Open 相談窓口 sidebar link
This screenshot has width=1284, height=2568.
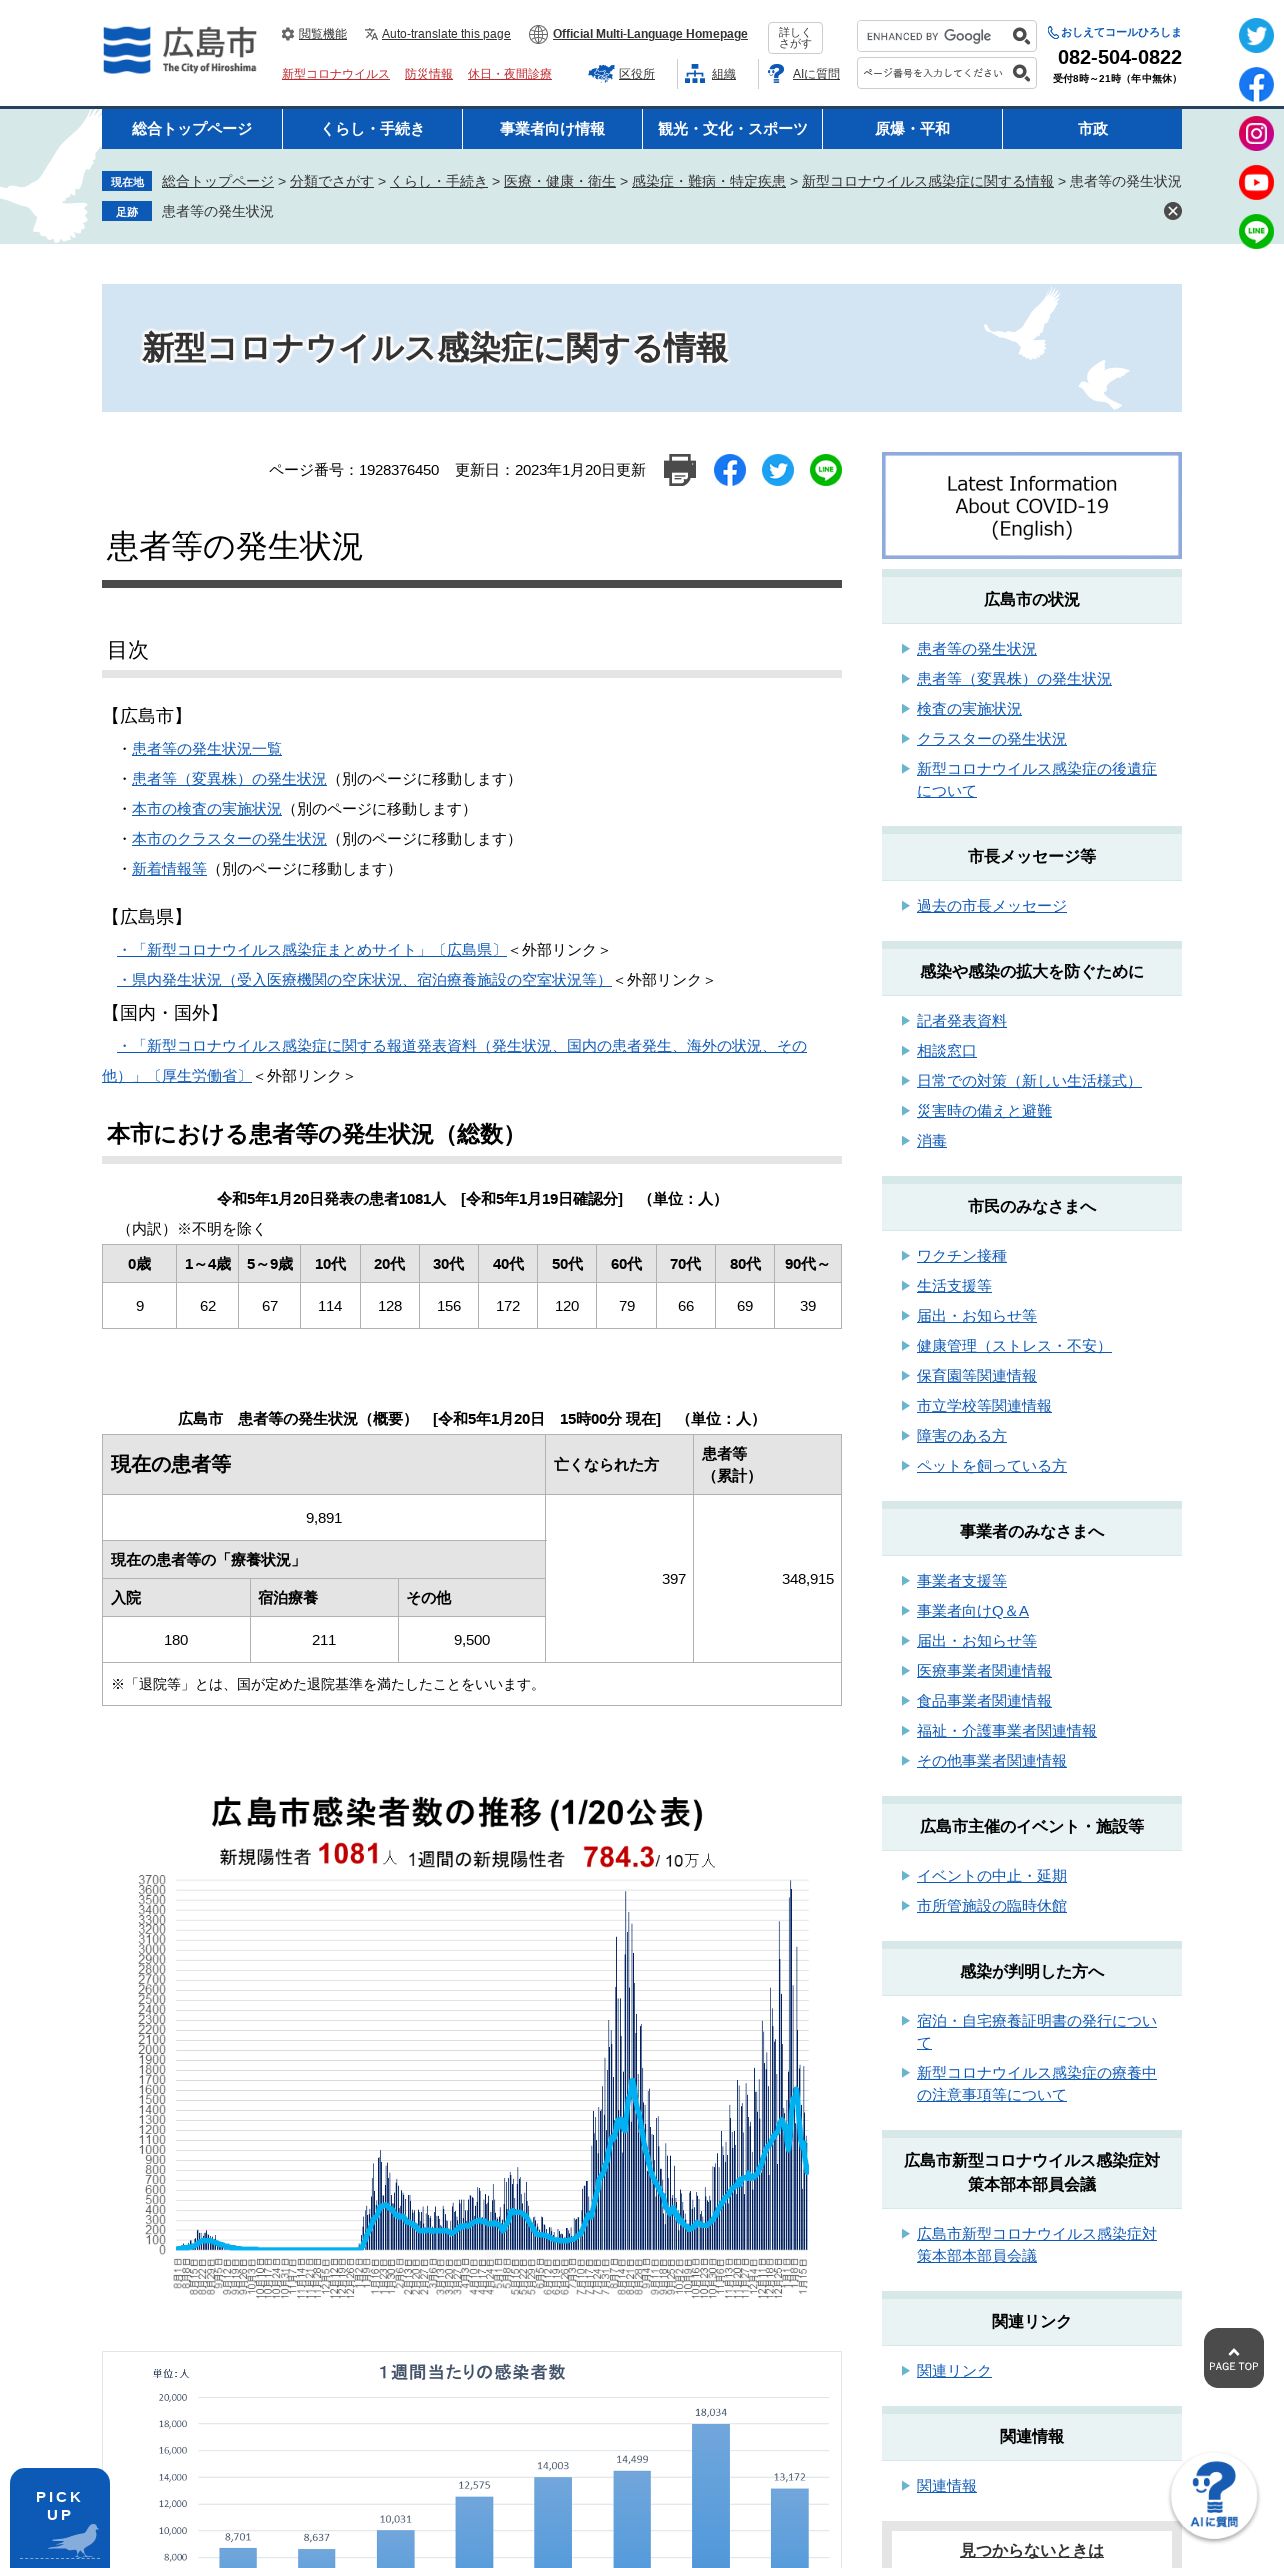(x=947, y=1051)
